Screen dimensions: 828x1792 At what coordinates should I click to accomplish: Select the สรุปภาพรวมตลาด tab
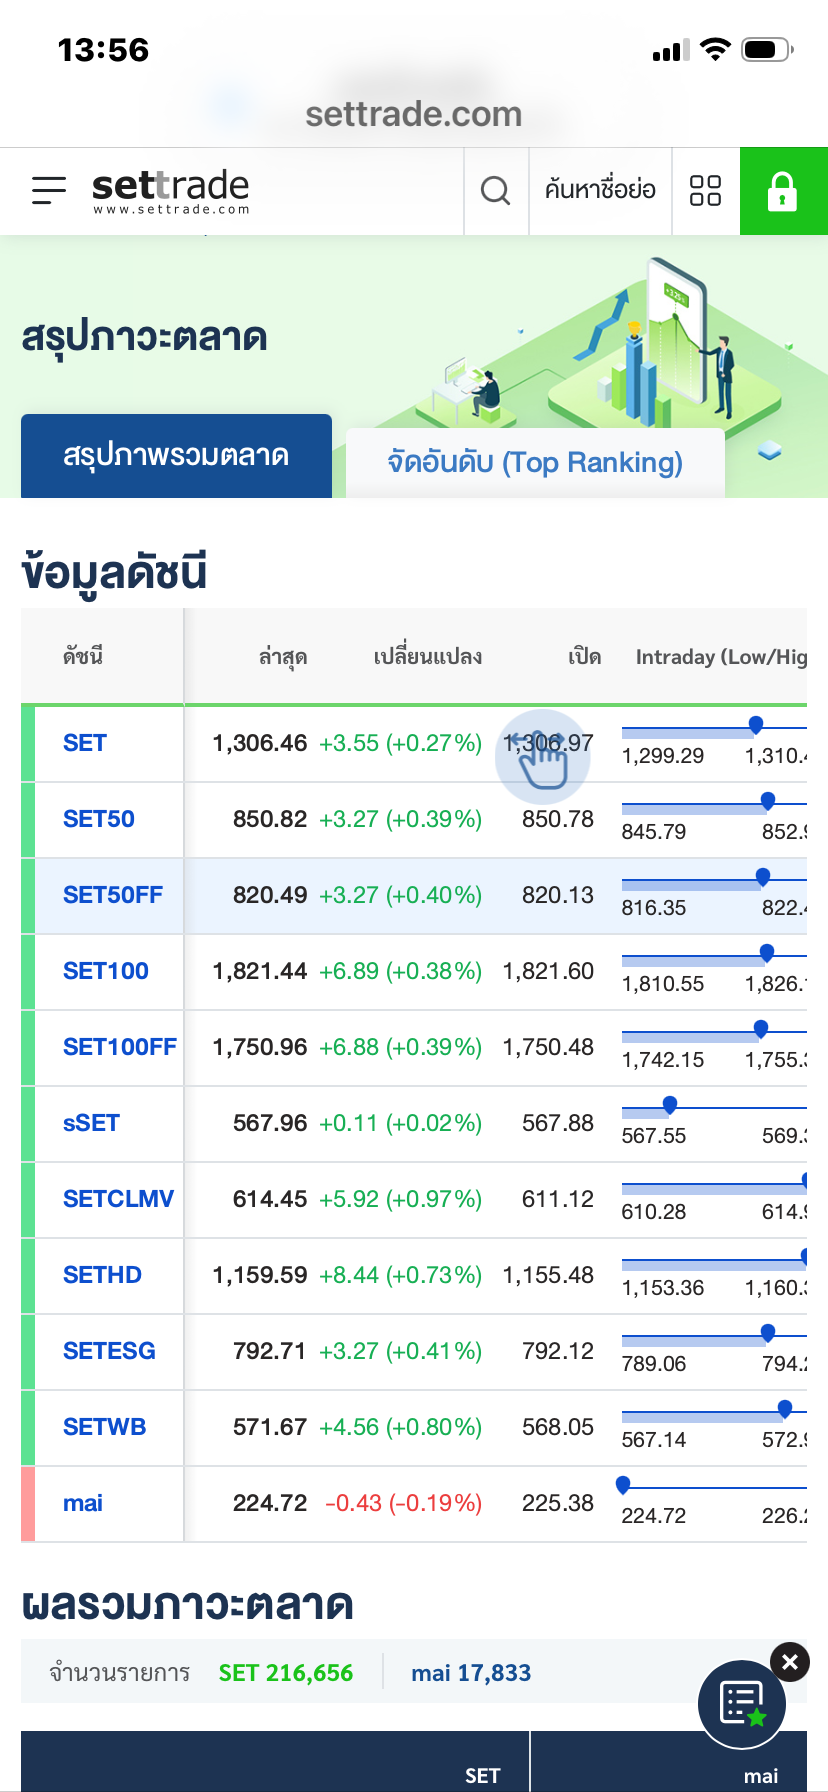pyautogui.click(x=176, y=456)
